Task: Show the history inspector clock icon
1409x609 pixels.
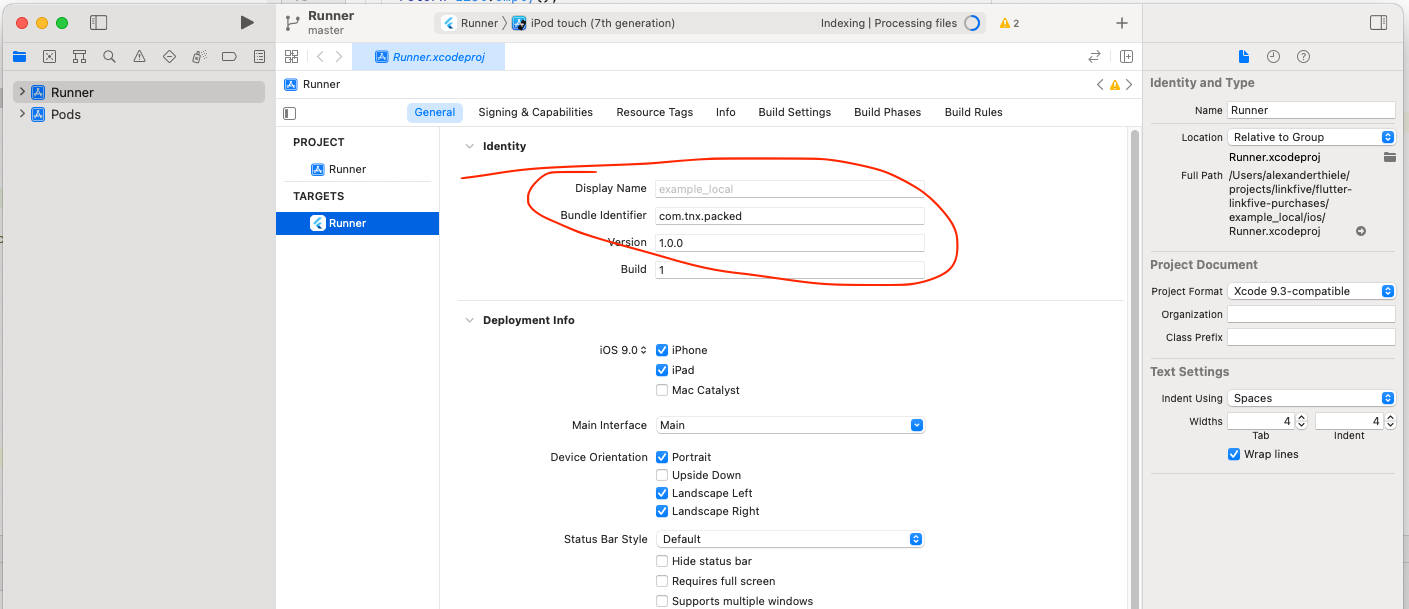Action: coord(1273,57)
